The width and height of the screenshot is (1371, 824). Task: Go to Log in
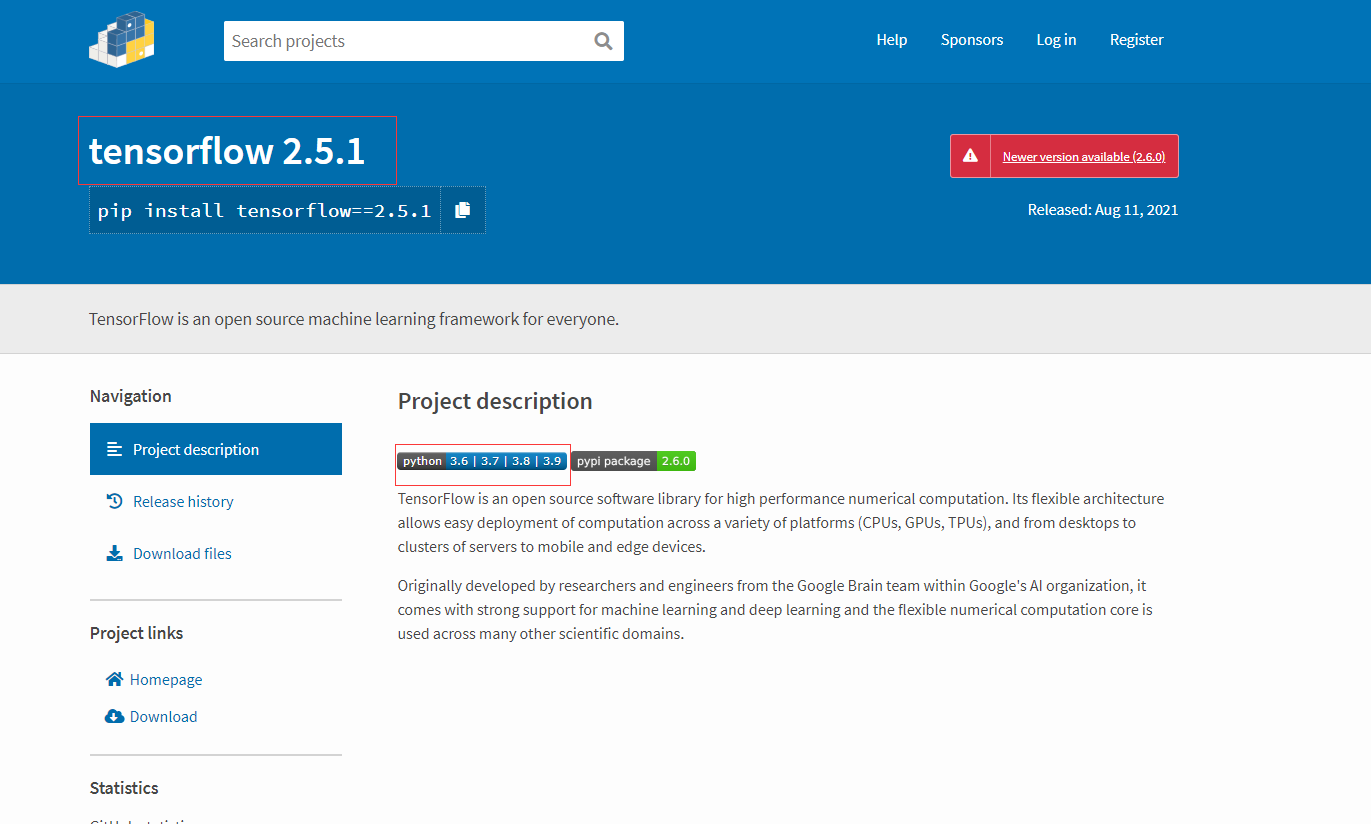tap(1056, 40)
